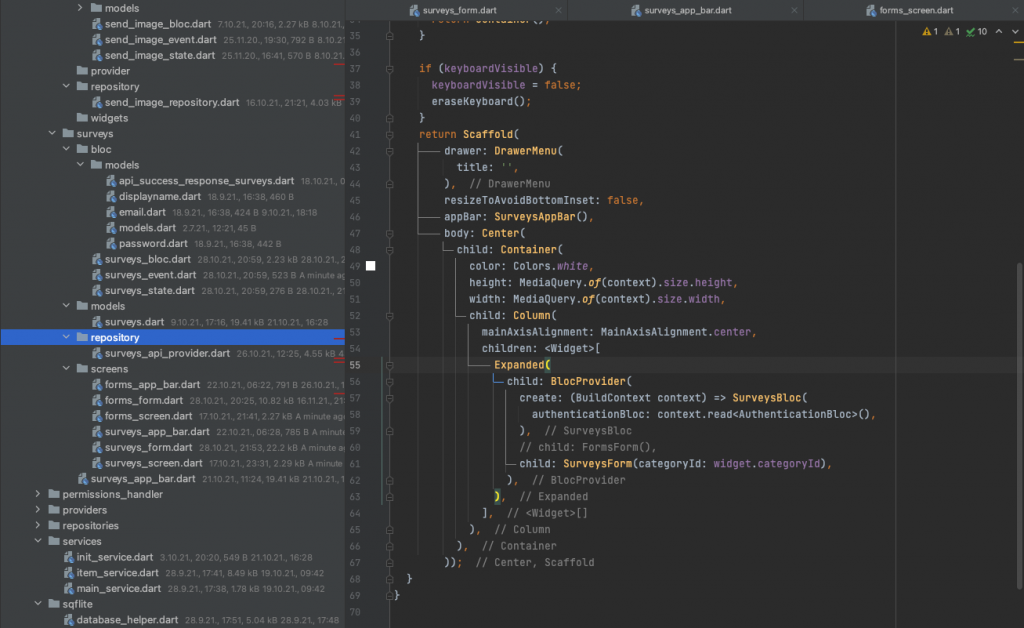Click the weak warning count icon in inspection widget
Image resolution: width=1024 pixels, height=628 pixels.
tap(949, 31)
